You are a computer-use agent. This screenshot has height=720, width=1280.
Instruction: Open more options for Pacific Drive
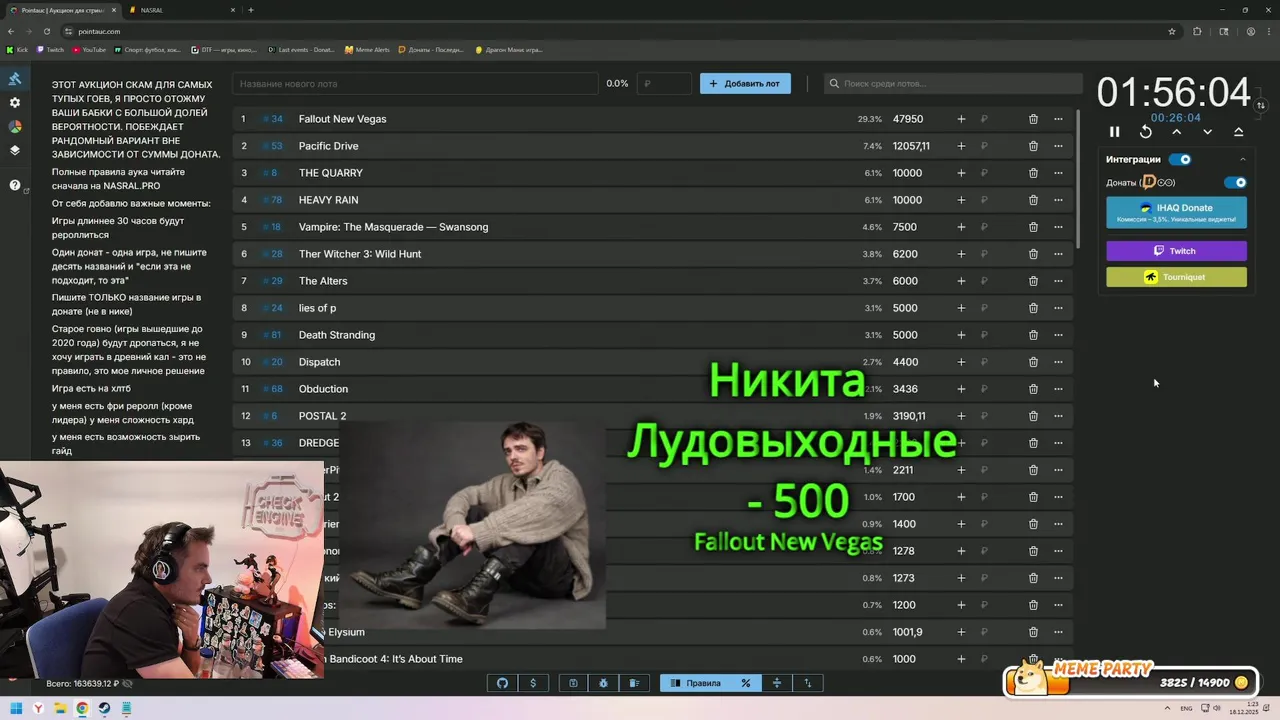click(x=1058, y=146)
